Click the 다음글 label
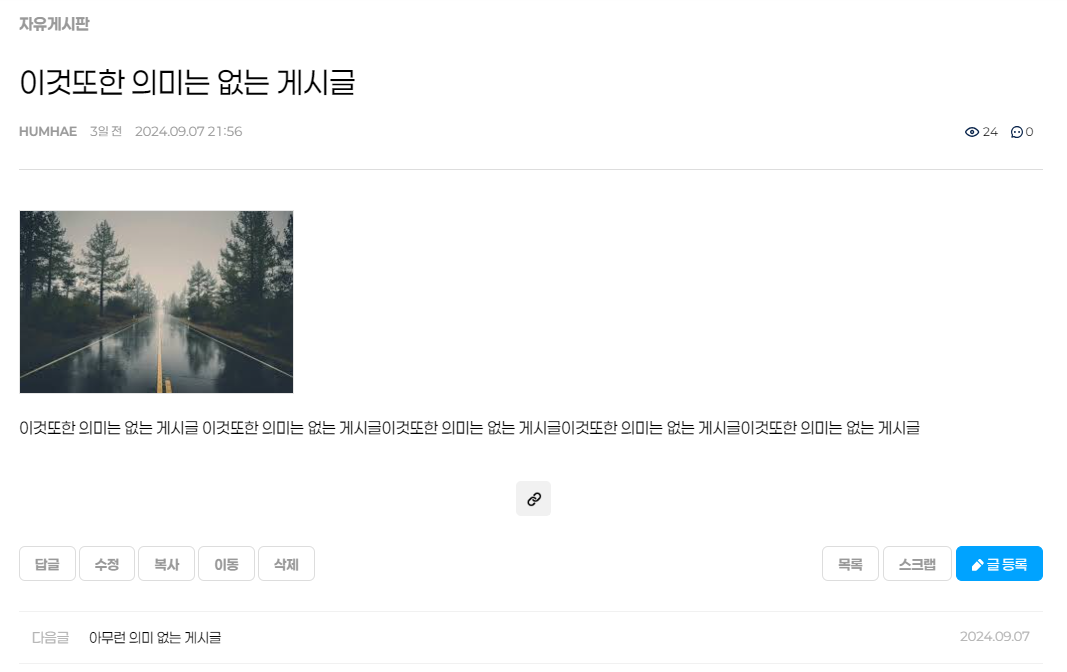The image size is (1067, 672). [x=50, y=637]
